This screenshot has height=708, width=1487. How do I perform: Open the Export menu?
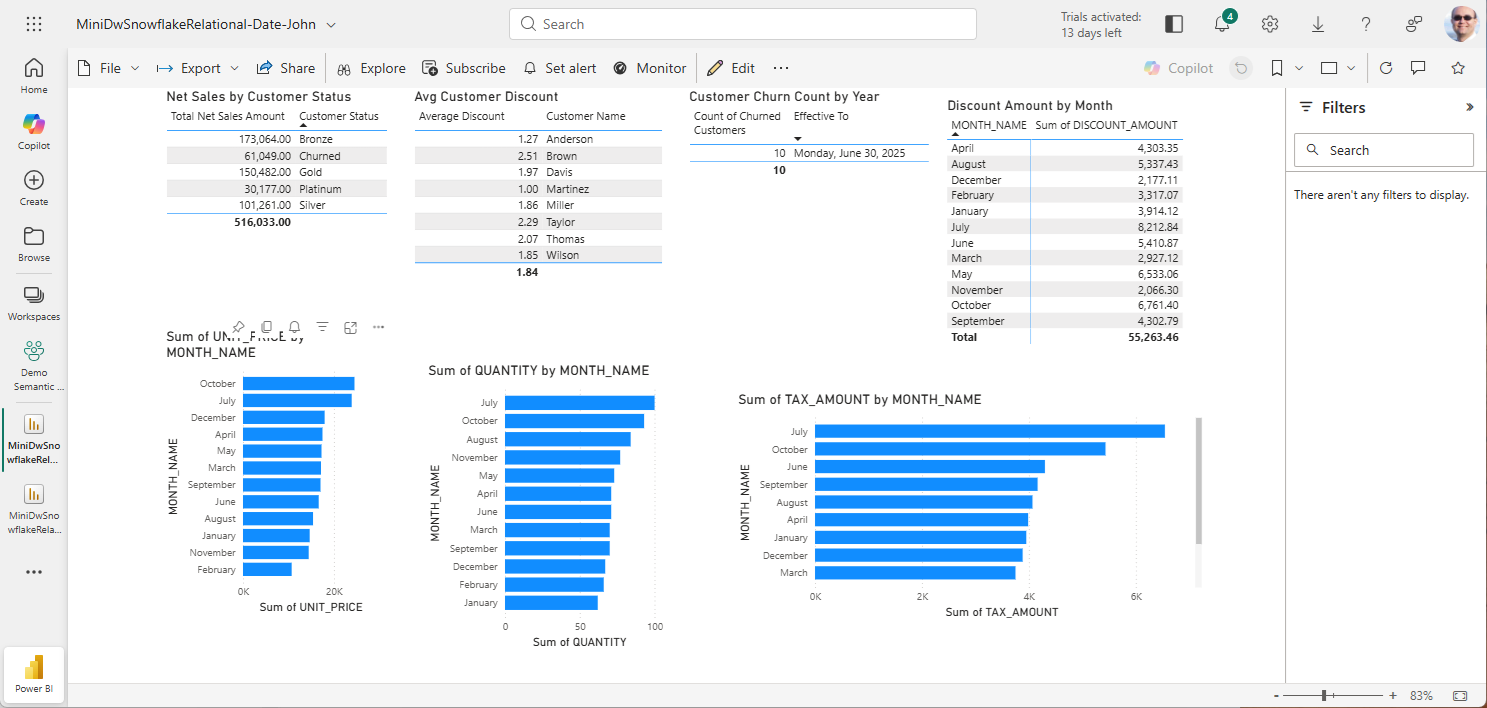[x=199, y=68]
